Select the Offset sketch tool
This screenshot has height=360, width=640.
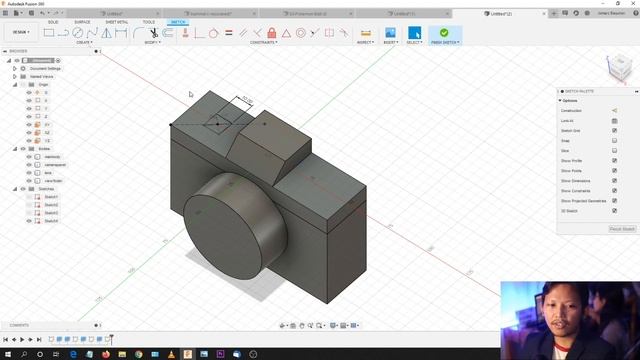[x=168, y=33]
